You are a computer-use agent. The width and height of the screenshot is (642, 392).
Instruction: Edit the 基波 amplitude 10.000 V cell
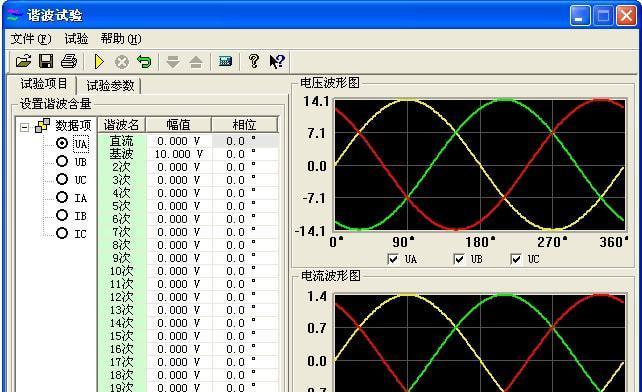(x=179, y=154)
